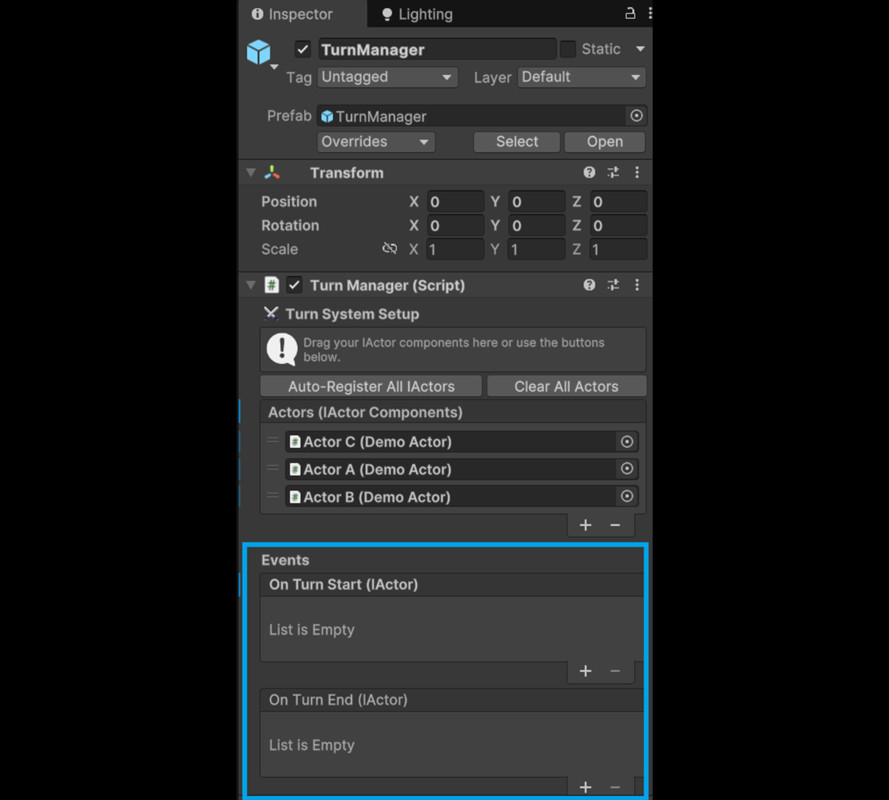Toggle the Inspector lock icon

click(629, 13)
